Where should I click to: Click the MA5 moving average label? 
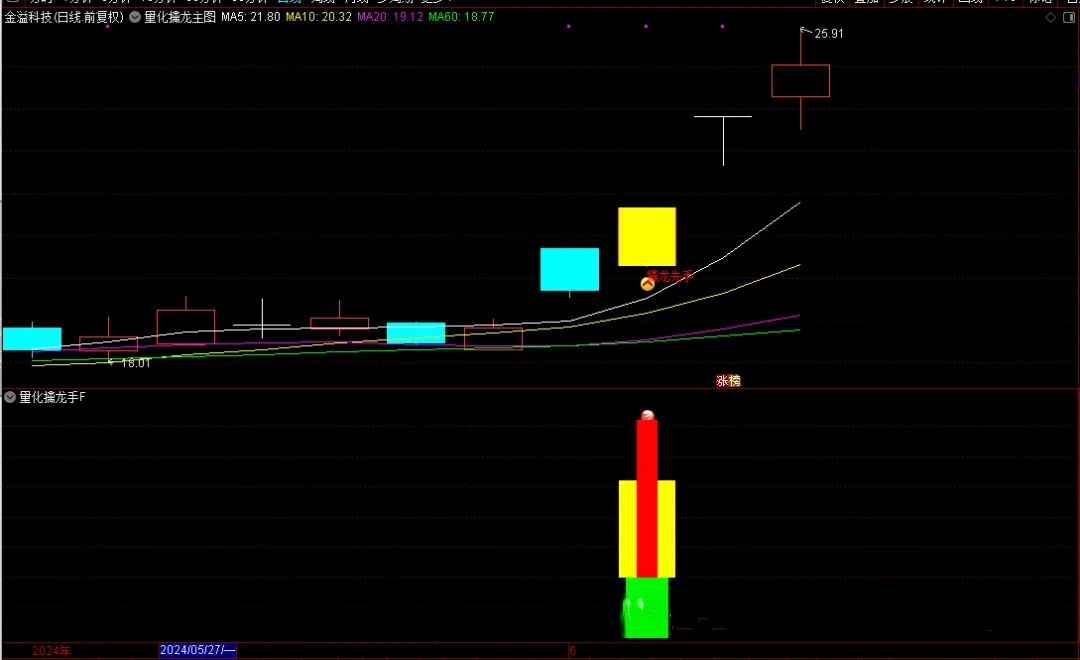click(x=250, y=17)
